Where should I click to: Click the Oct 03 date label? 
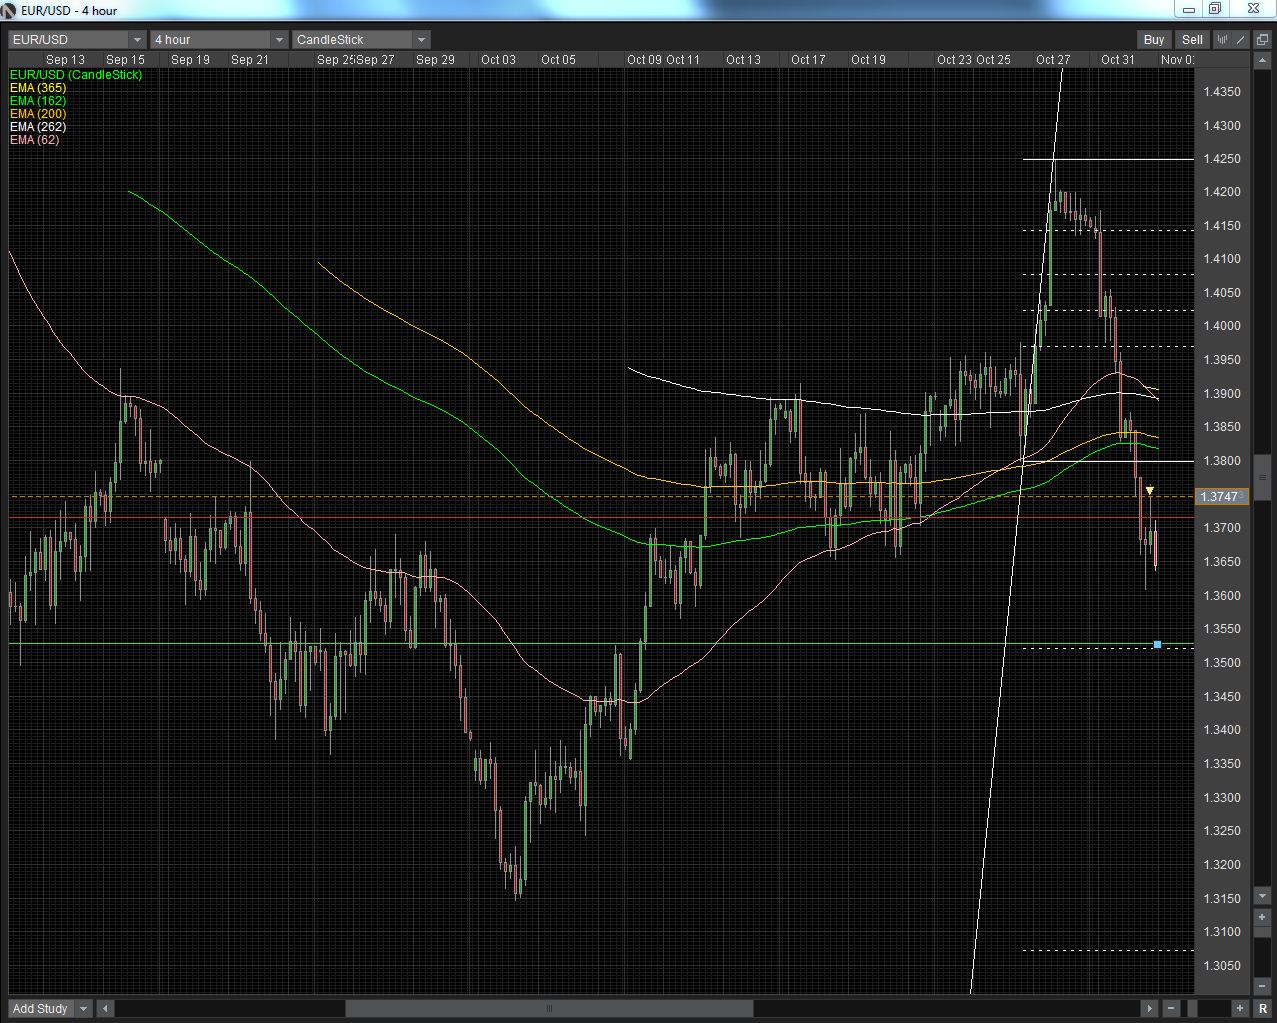(498, 60)
